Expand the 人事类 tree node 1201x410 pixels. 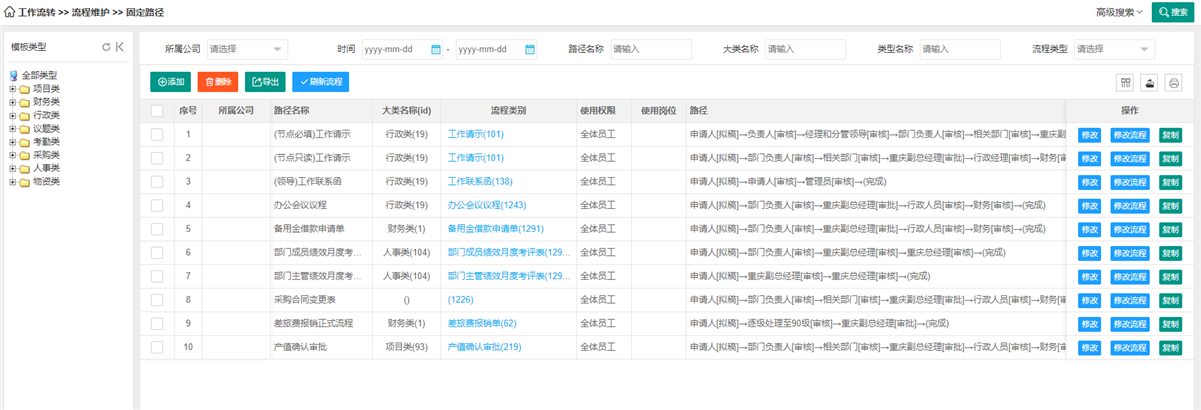[12, 168]
